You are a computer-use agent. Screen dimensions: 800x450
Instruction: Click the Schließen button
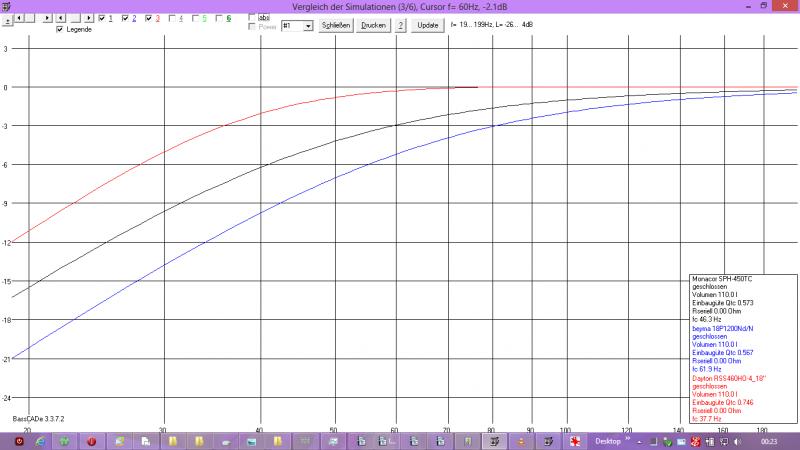336,25
